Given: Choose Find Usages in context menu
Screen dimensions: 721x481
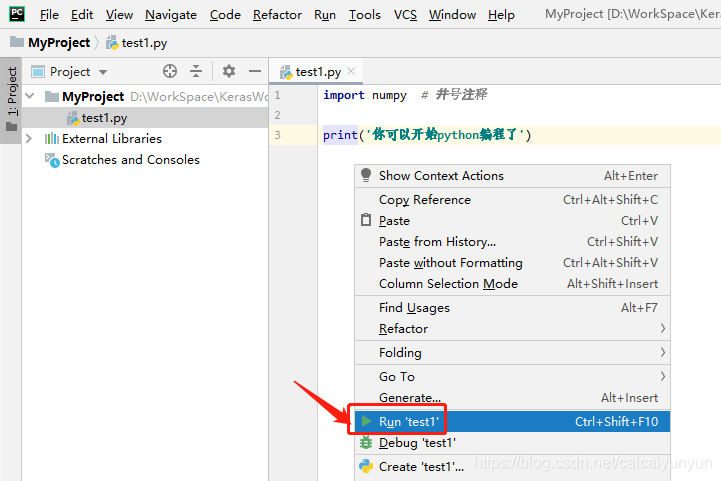Looking at the screenshot, I should coord(512,308).
